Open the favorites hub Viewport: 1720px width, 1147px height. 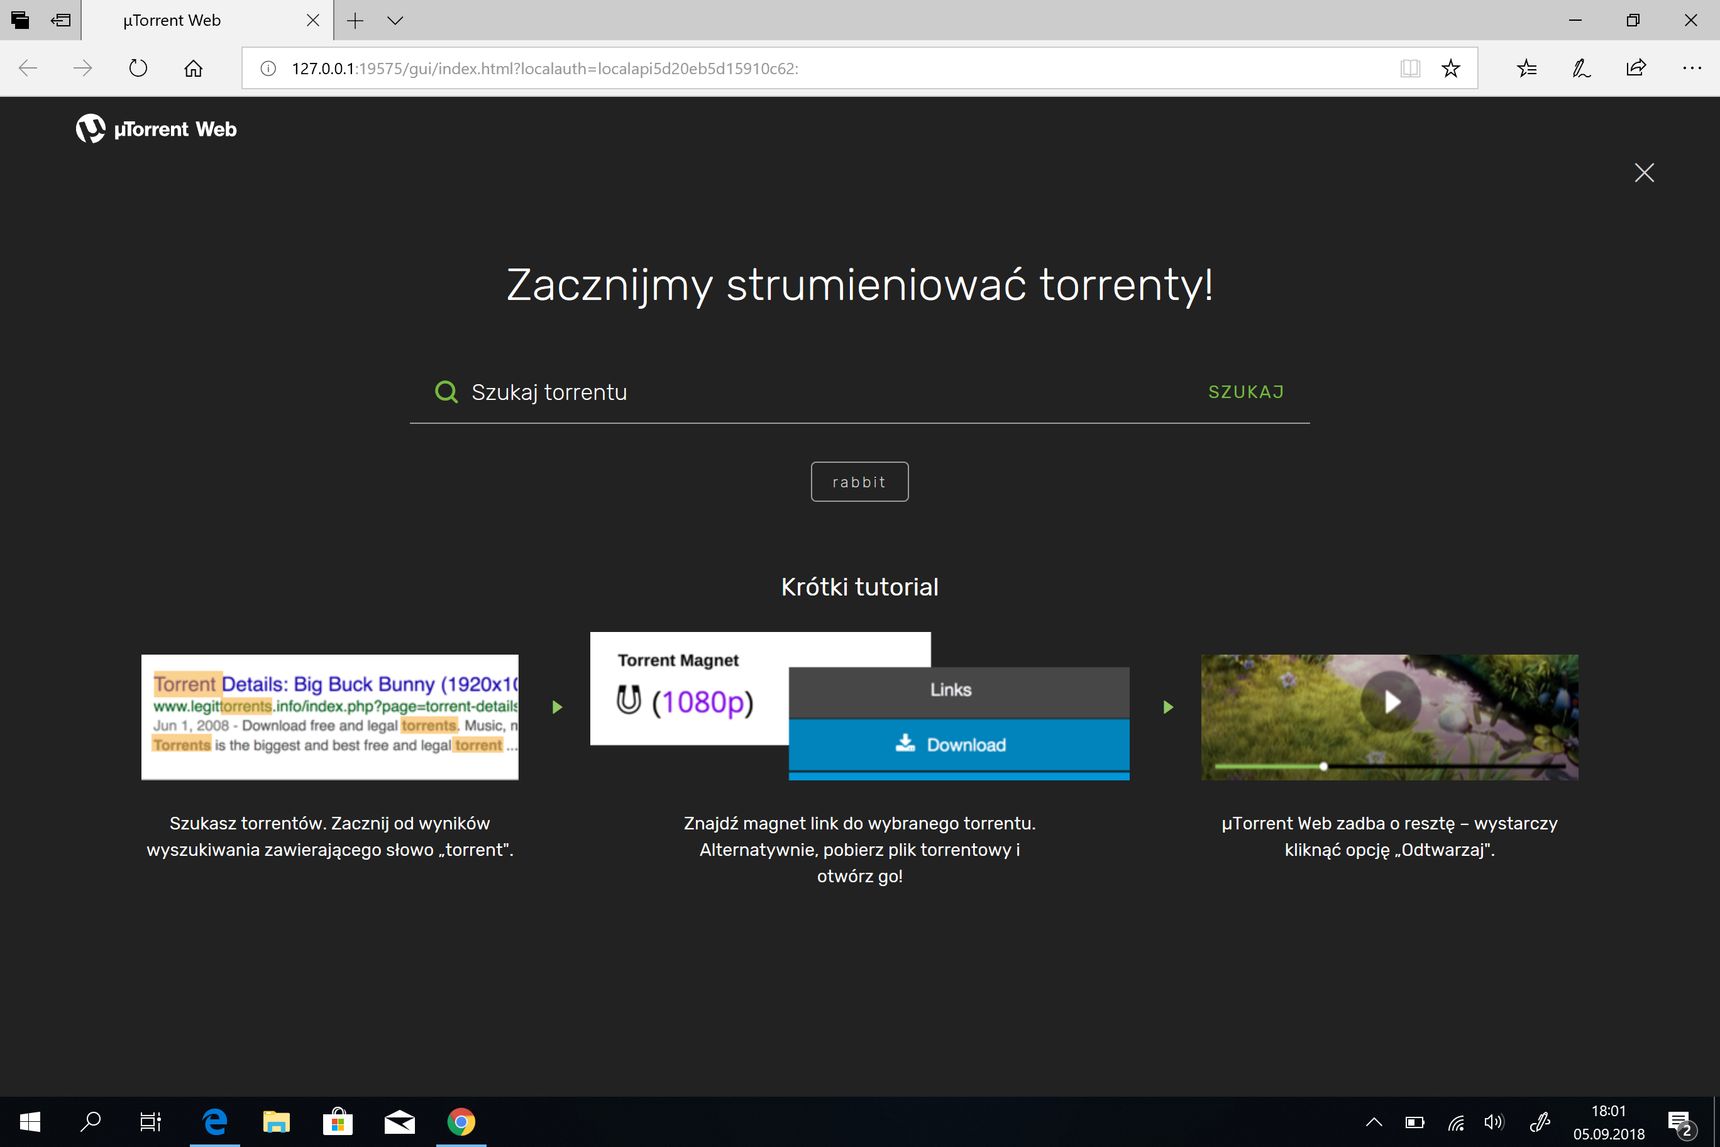tap(1527, 68)
